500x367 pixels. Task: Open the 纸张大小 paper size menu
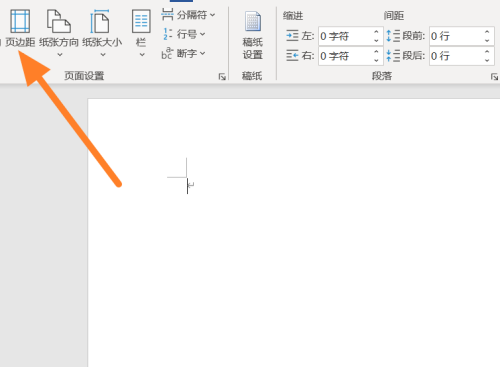pos(102,33)
